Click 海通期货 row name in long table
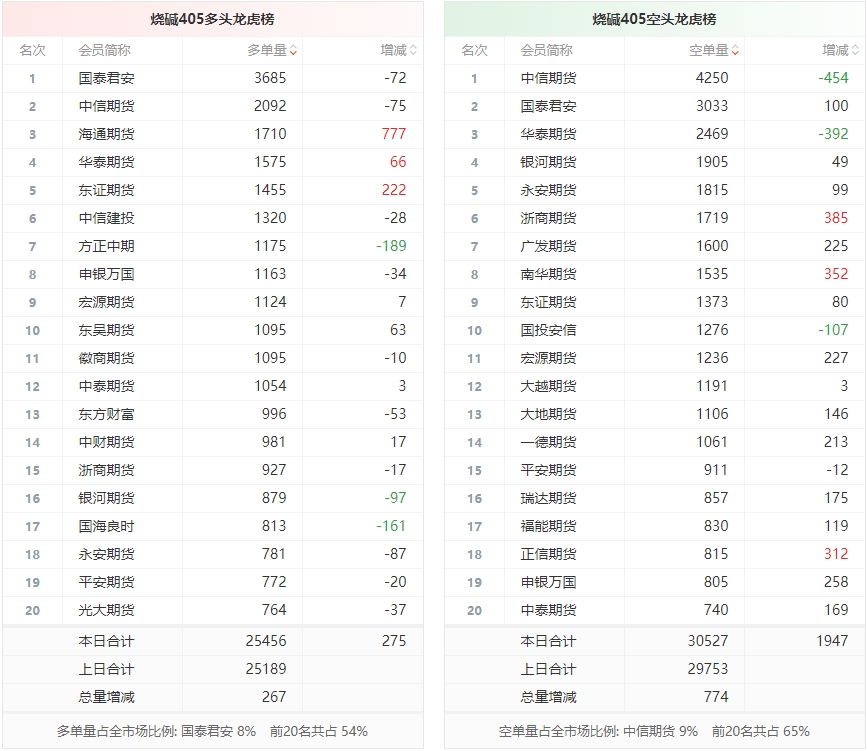867x751 pixels. [x=106, y=134]
